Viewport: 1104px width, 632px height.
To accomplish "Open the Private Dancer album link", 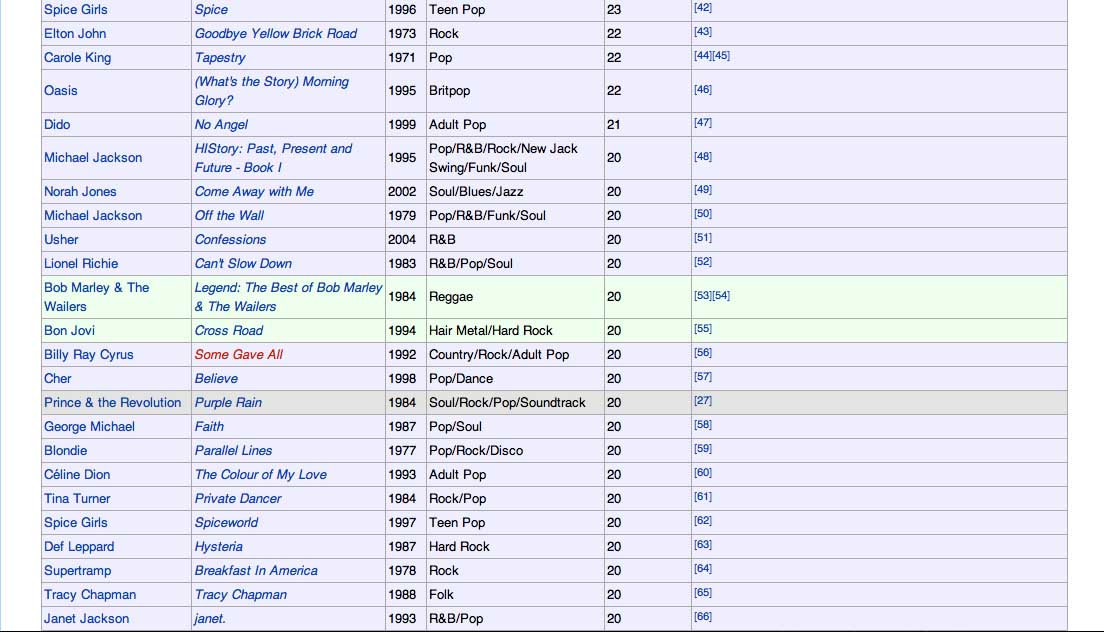I will point(238,498).
